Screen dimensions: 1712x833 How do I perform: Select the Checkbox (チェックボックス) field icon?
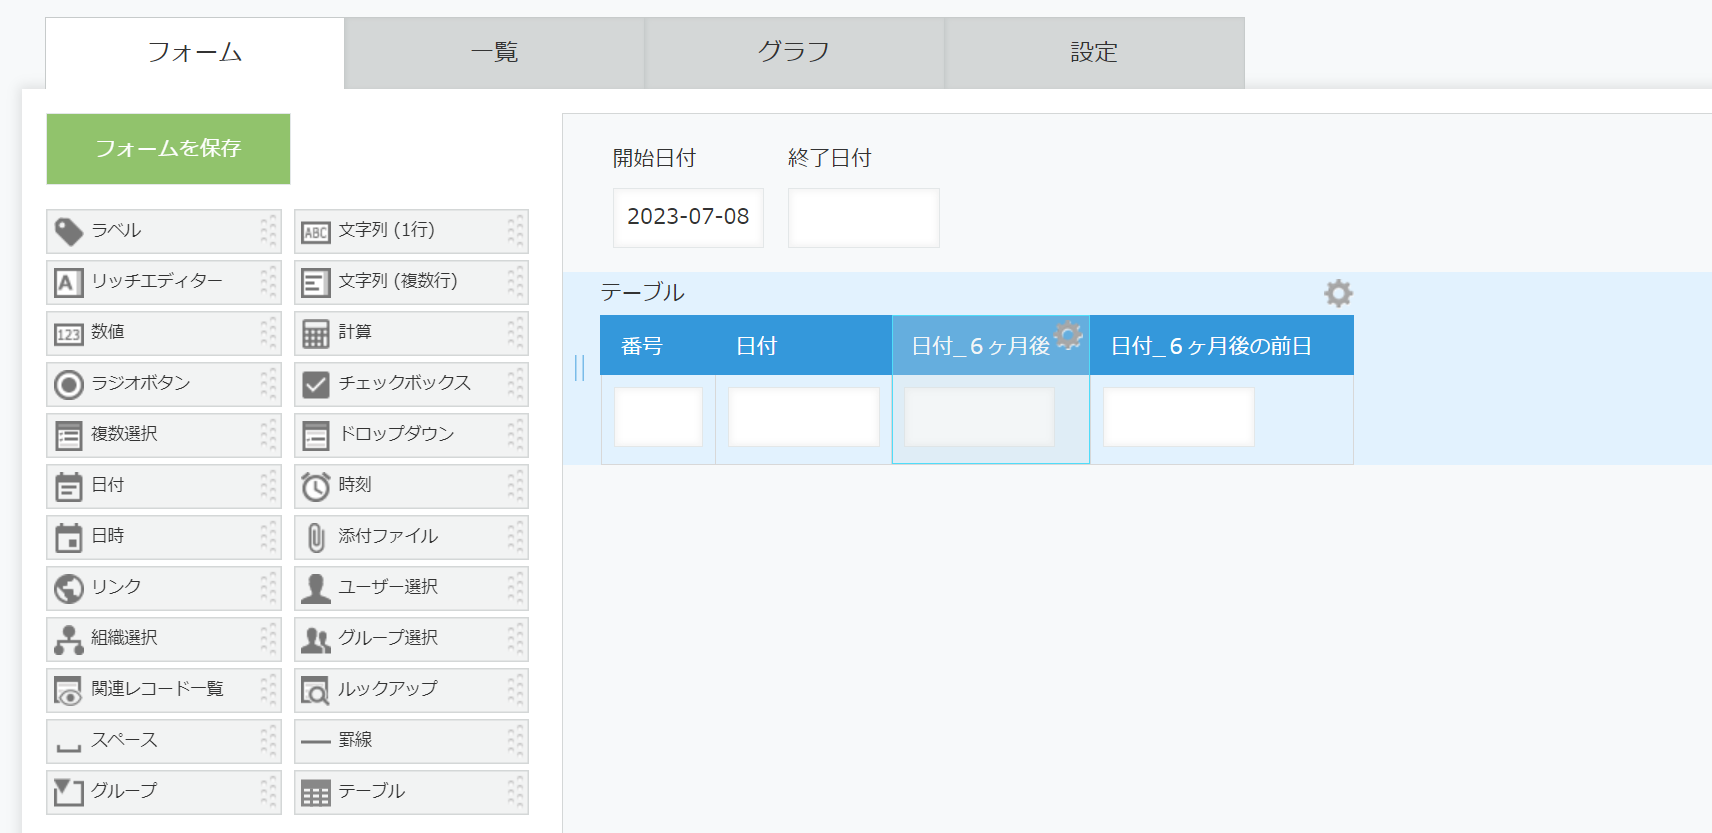tap(316, 384)
